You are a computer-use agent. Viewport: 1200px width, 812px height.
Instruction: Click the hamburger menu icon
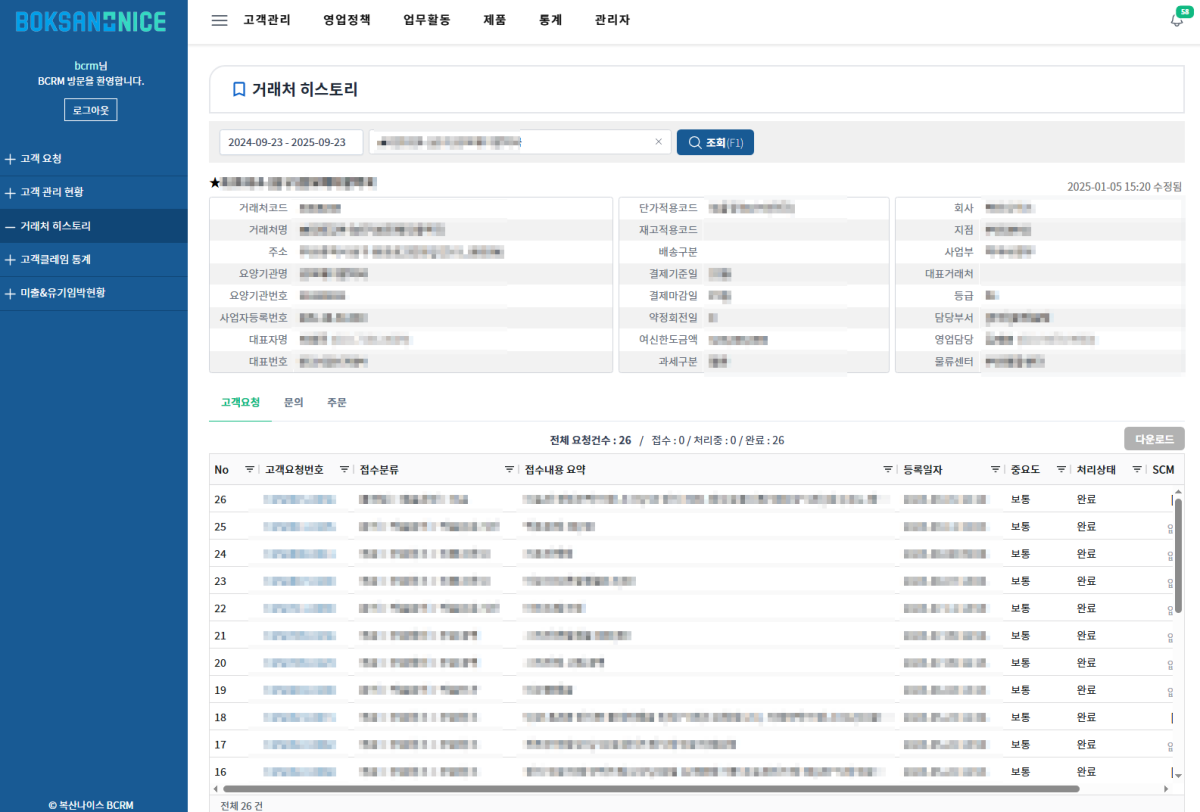coord(219,20)
